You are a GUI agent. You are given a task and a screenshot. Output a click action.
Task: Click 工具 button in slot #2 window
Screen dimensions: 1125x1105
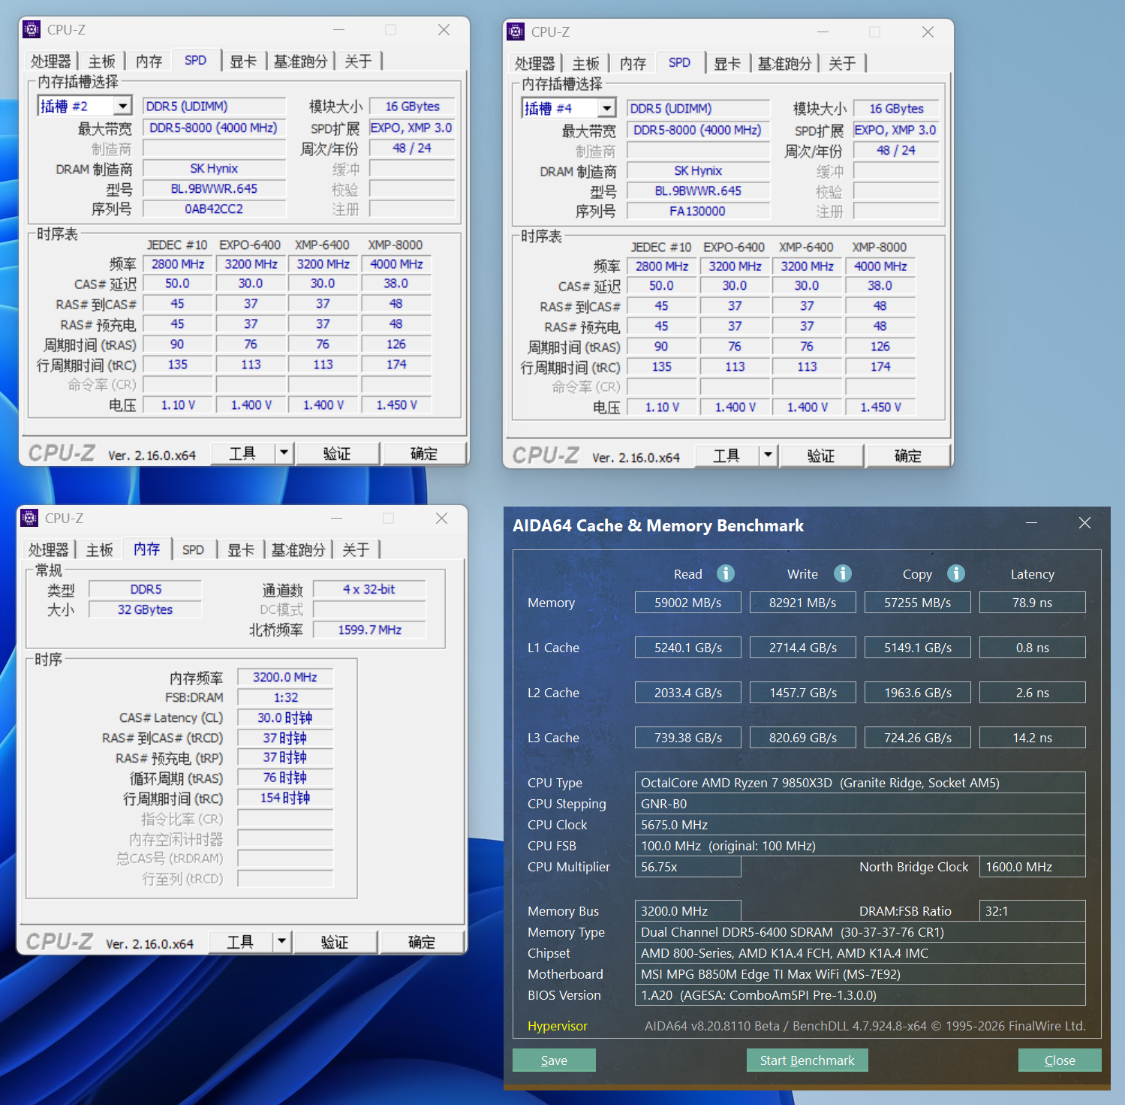[243, 453]
